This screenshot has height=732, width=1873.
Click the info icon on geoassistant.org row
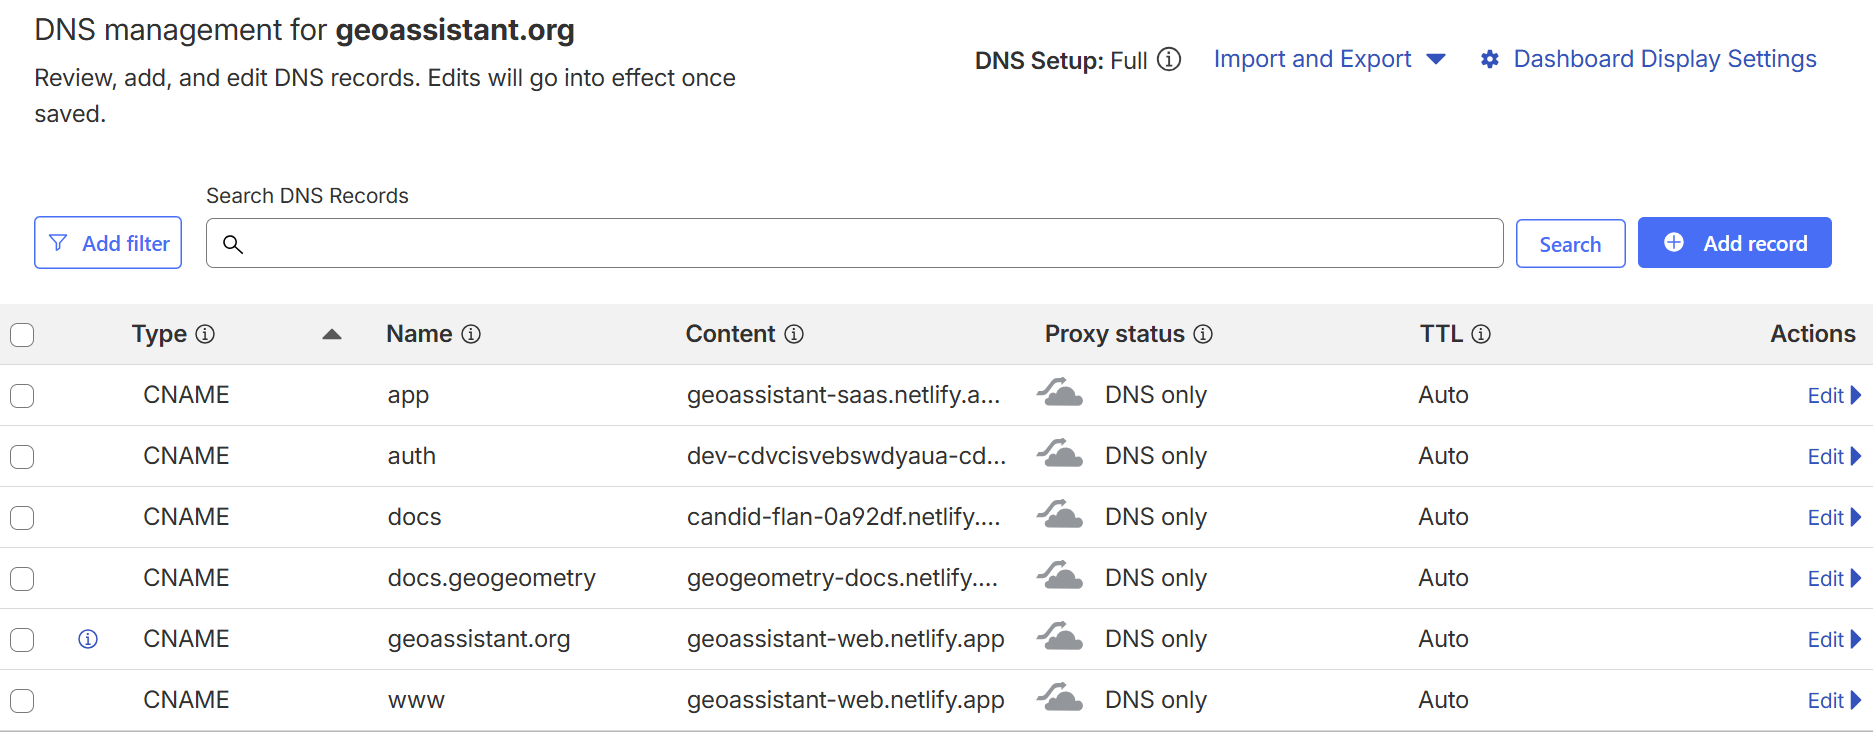[88, 639]
